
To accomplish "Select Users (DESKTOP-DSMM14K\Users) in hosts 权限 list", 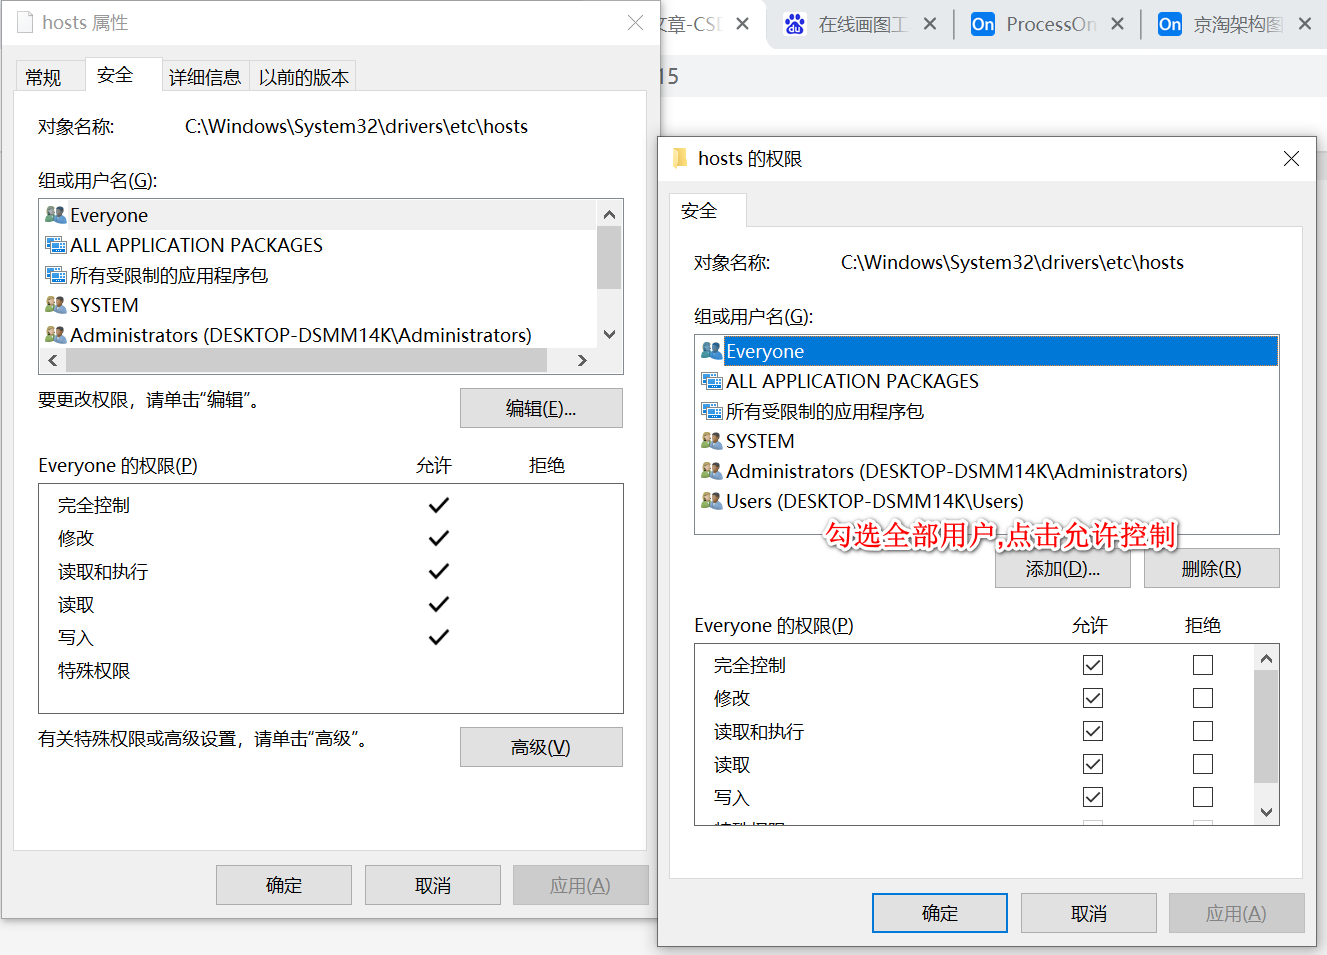I will (x=986, y=501).
